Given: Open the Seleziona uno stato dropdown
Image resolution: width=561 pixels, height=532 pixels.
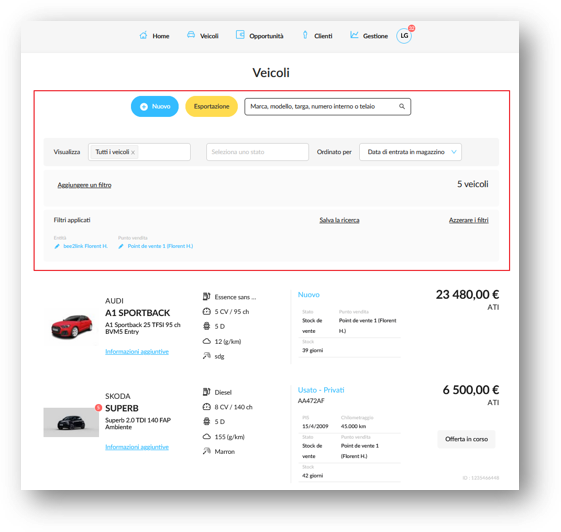Looking at the screenshot, I should (x=257, y=152).
